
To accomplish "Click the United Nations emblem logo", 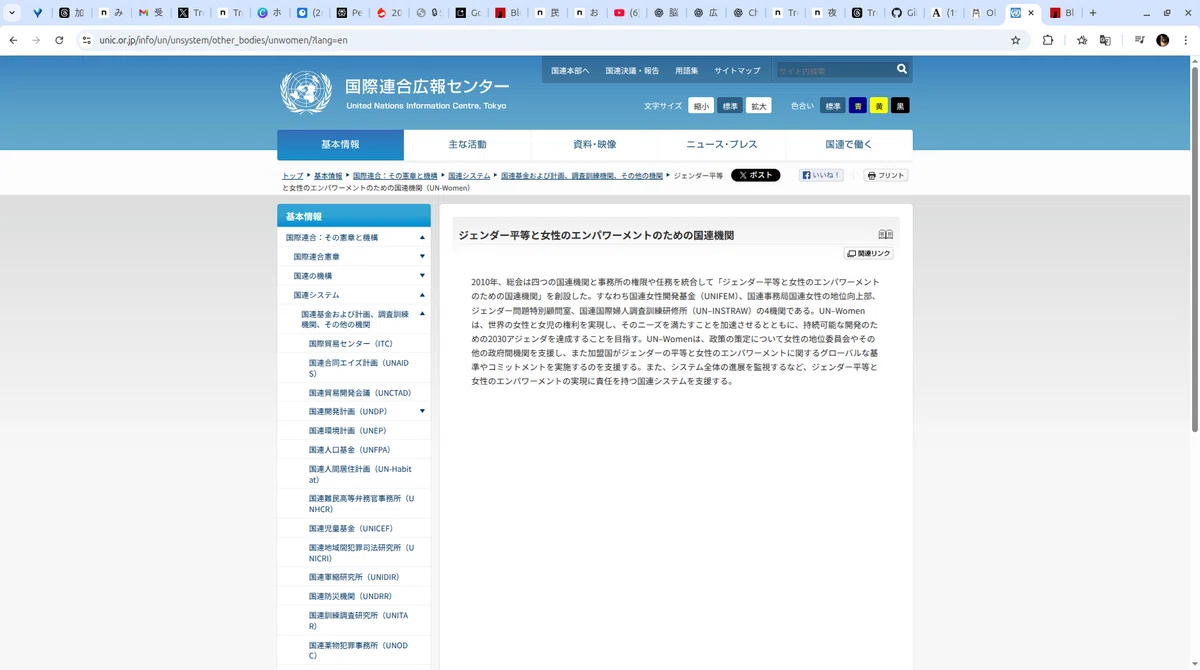I will (x=306, y=93).
